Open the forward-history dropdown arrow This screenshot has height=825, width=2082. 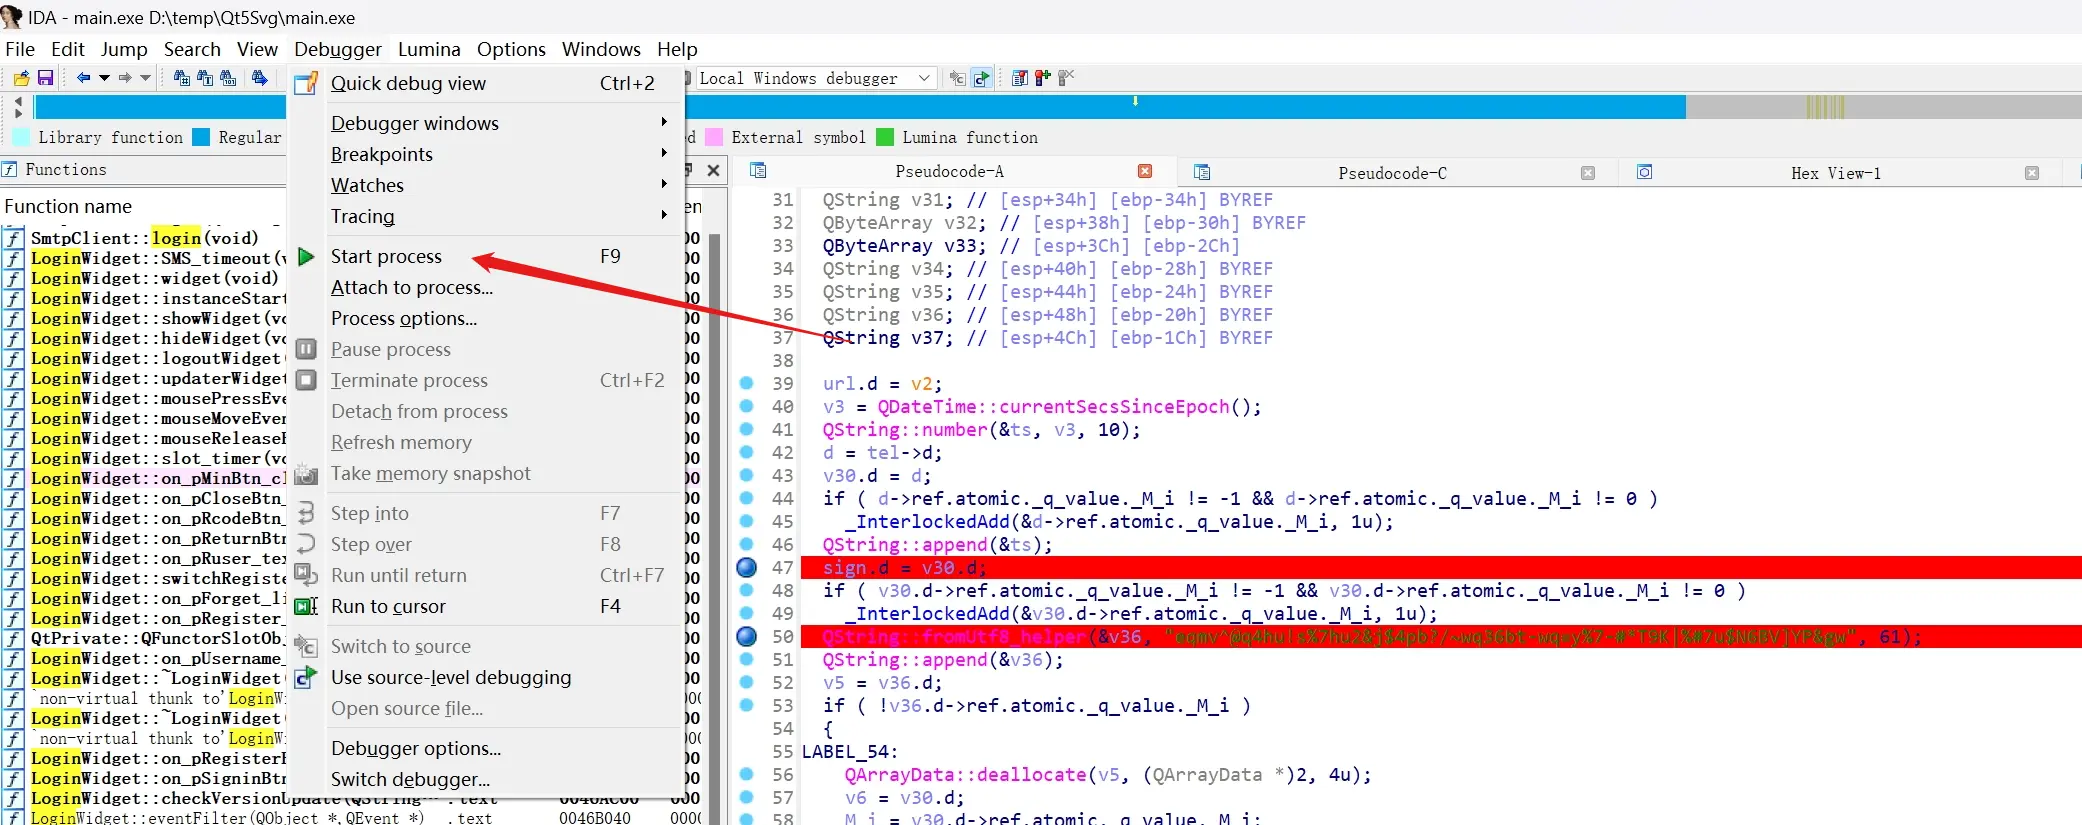[x=146, y=78]
